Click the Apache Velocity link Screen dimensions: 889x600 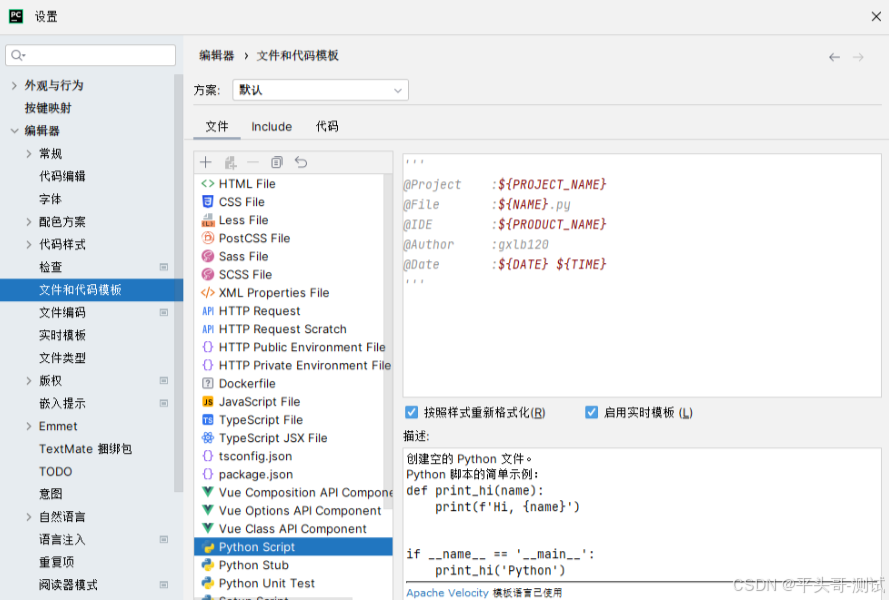point(447,593)
